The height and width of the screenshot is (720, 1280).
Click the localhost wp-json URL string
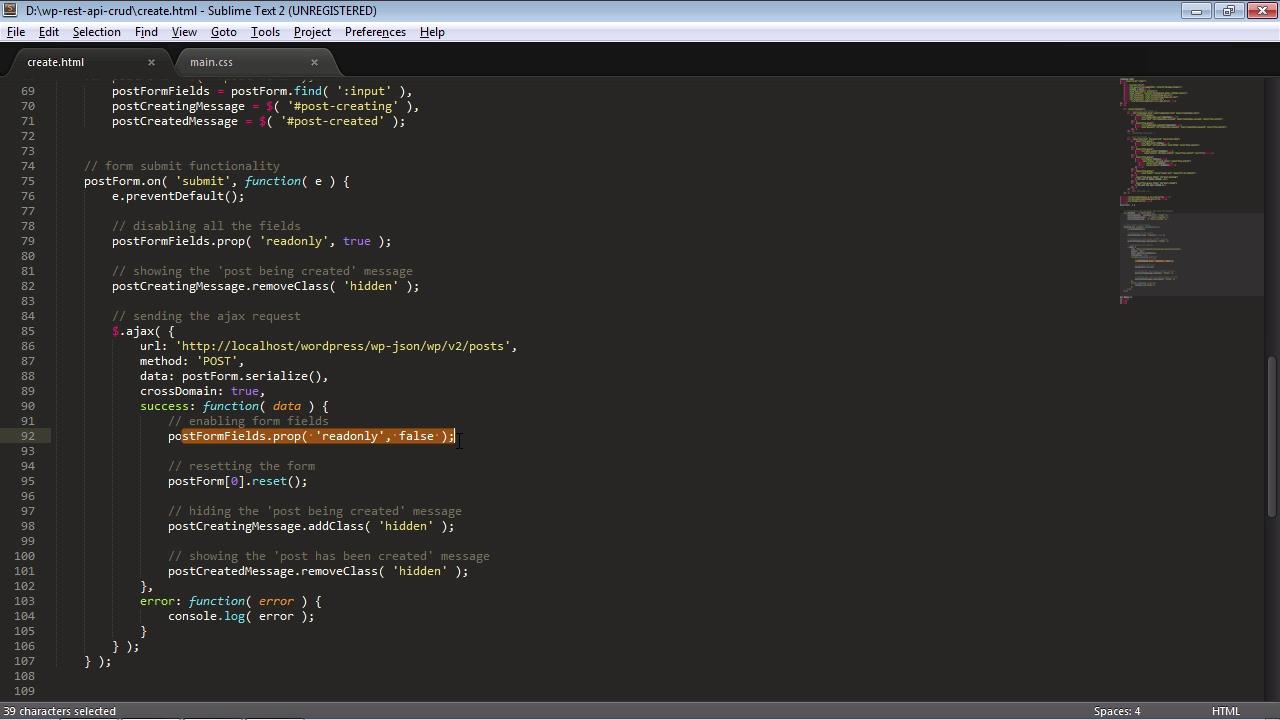tap(343, 346)
